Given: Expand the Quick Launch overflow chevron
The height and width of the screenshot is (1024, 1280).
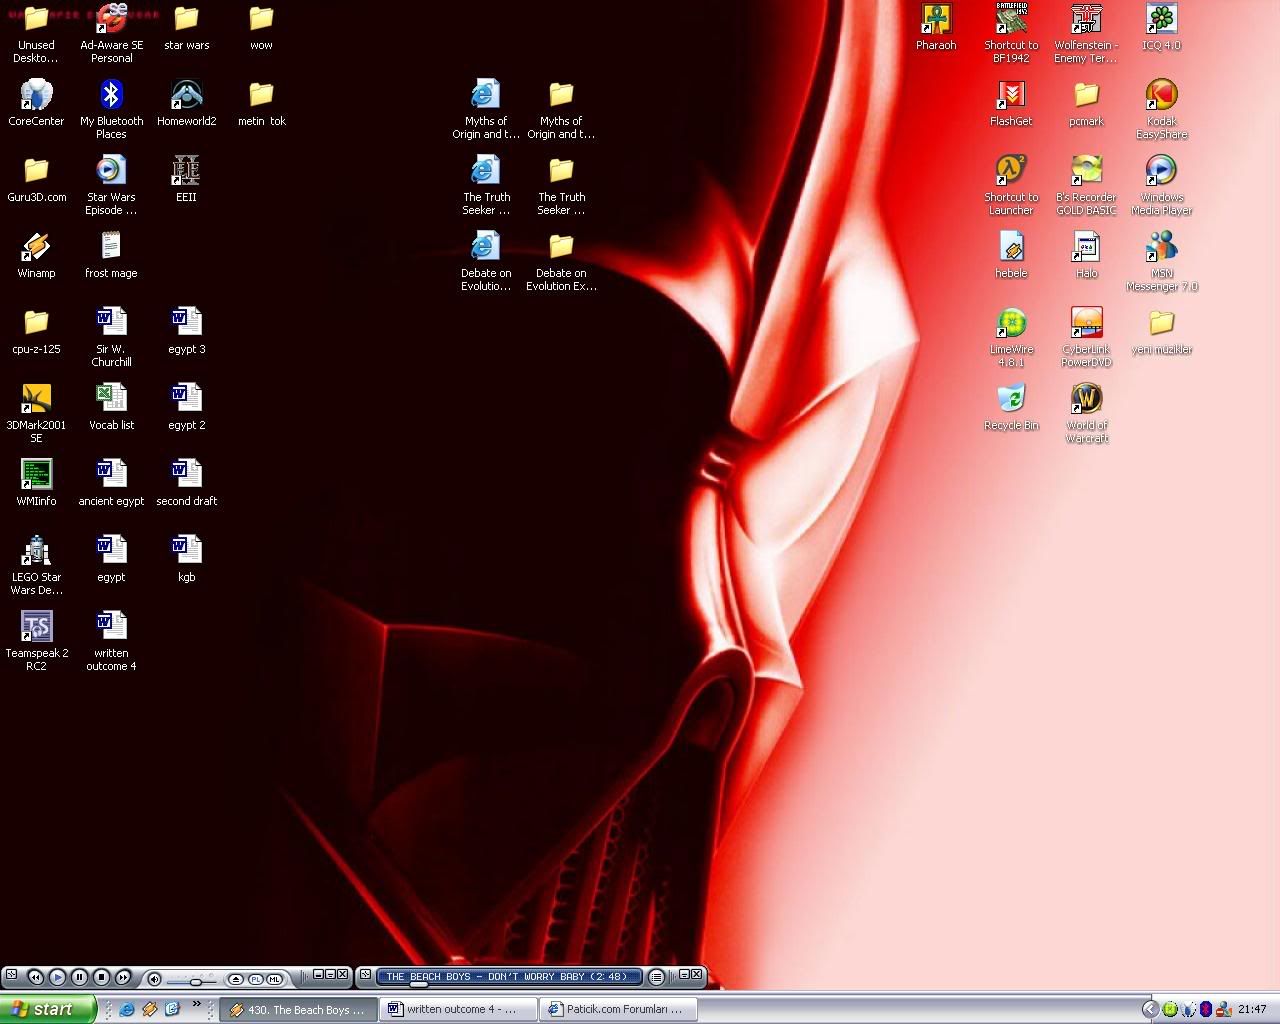Looking at the screenshot, I should tap(197, 1004).
